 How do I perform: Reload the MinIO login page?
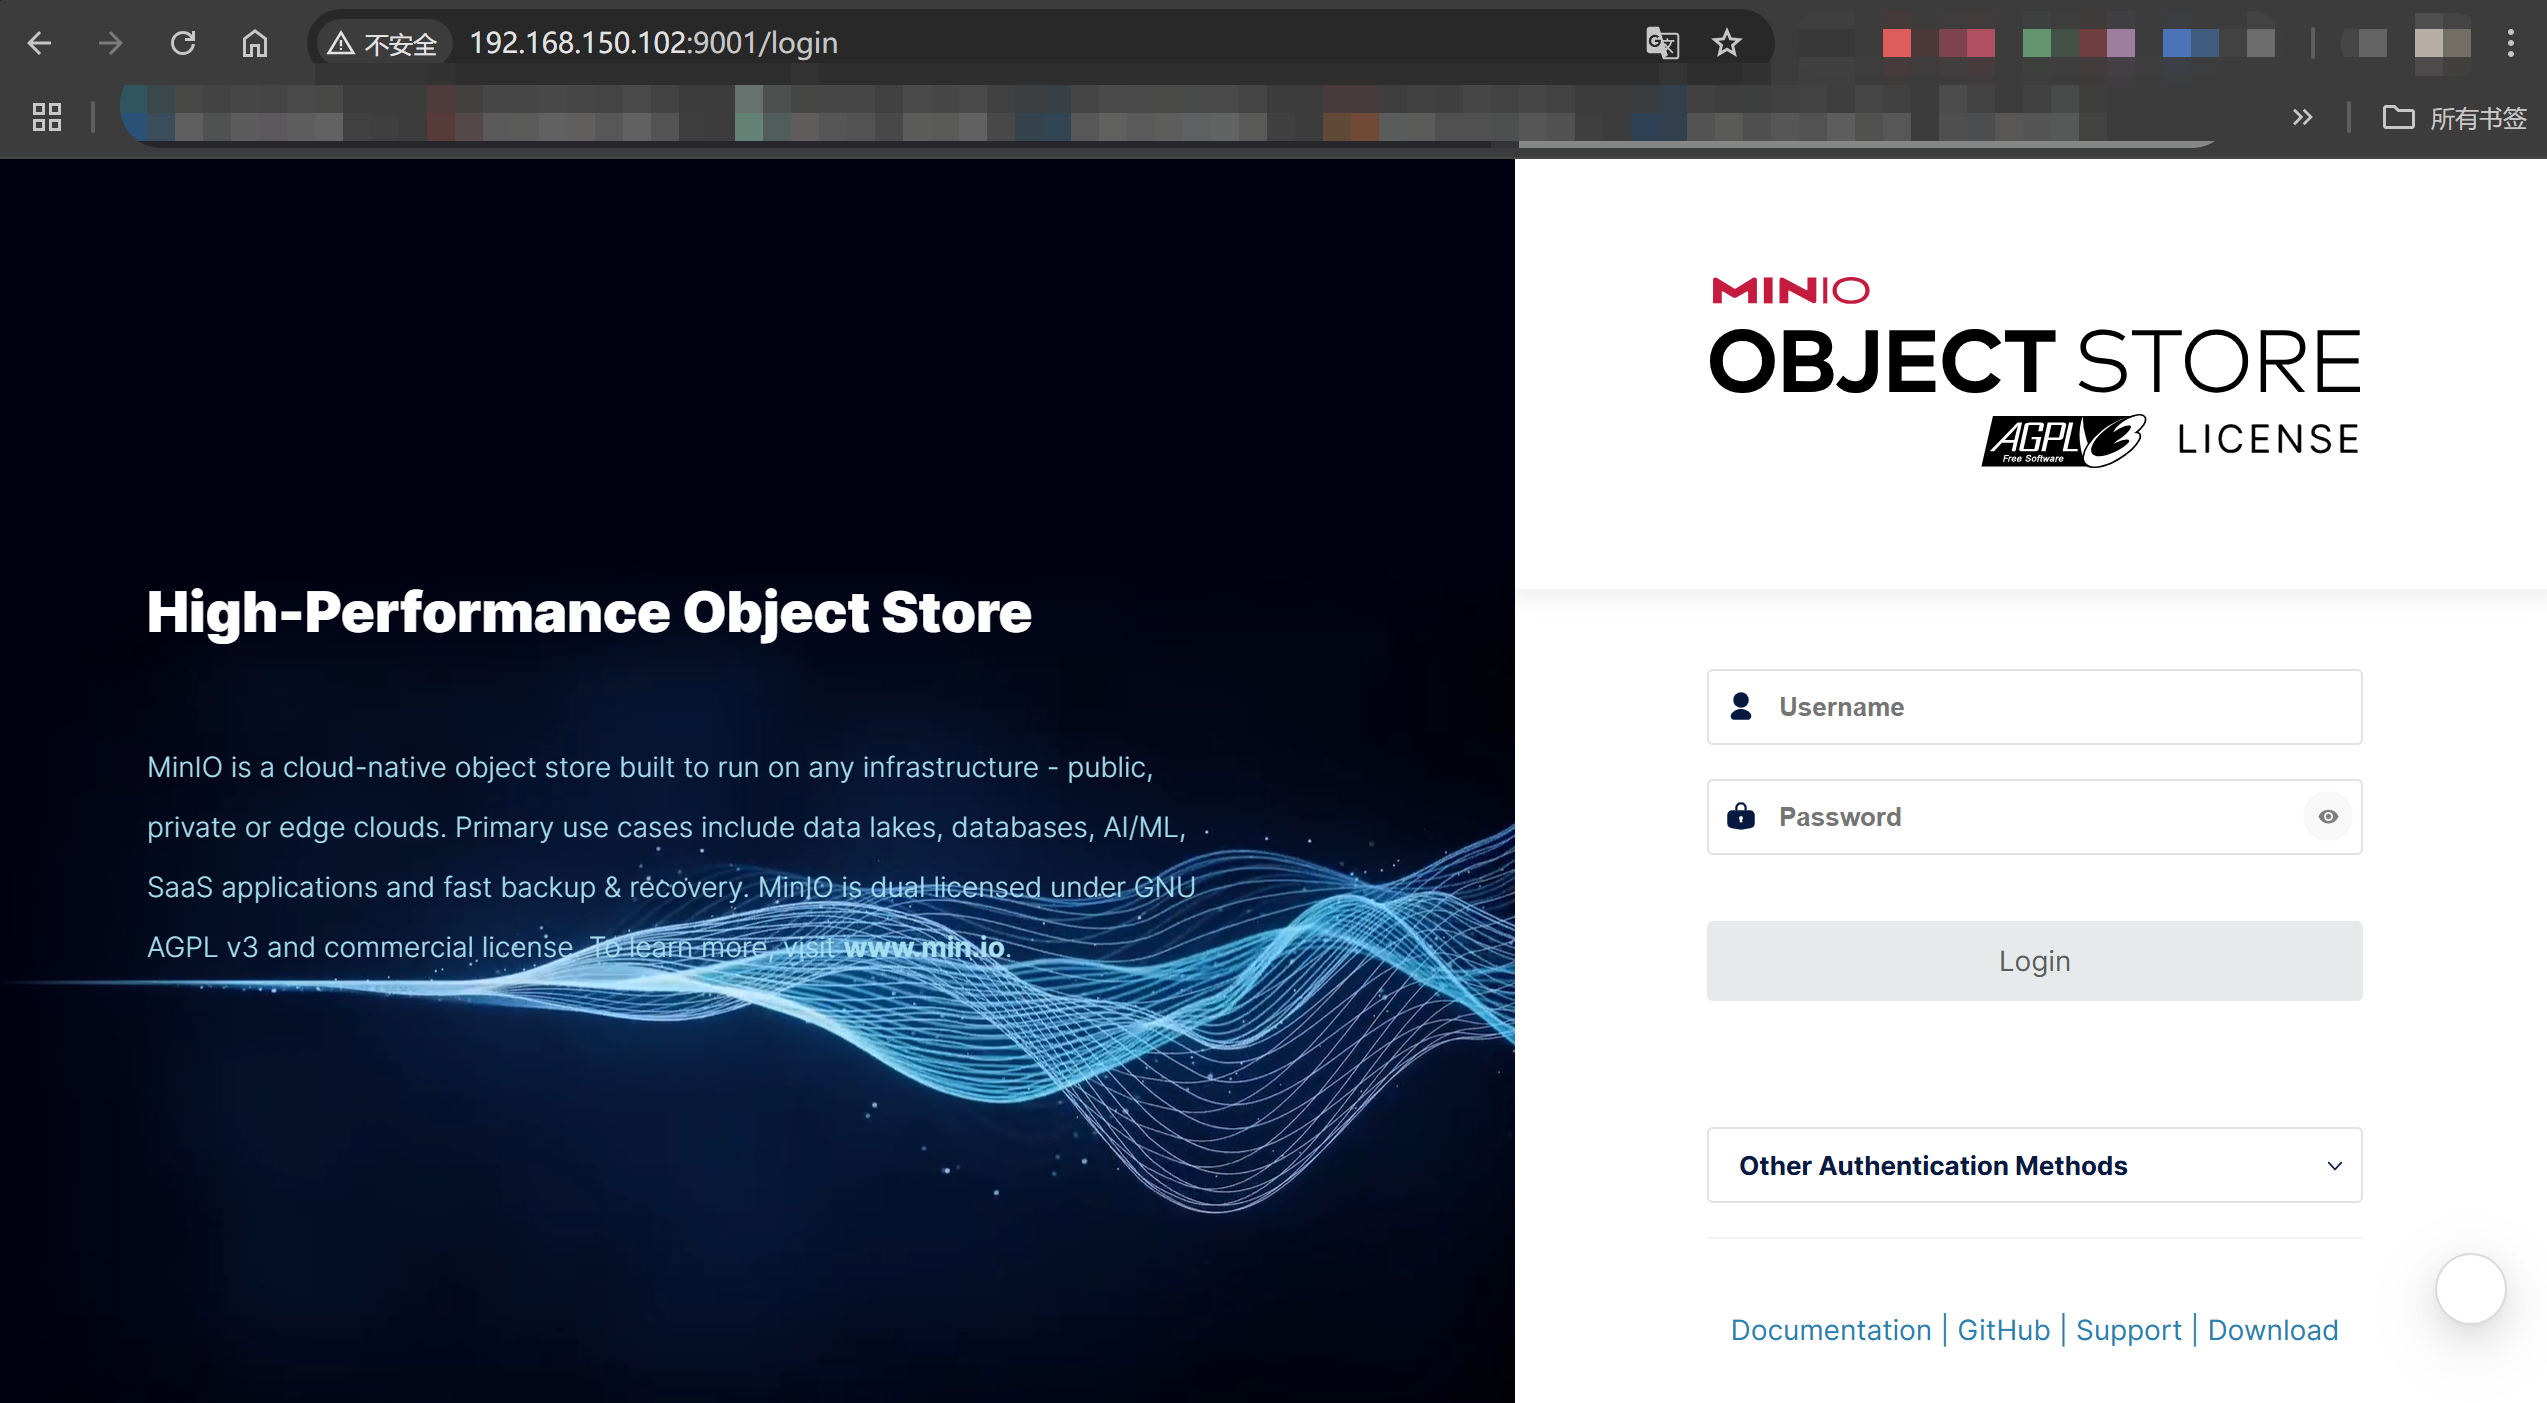[183, 43]
